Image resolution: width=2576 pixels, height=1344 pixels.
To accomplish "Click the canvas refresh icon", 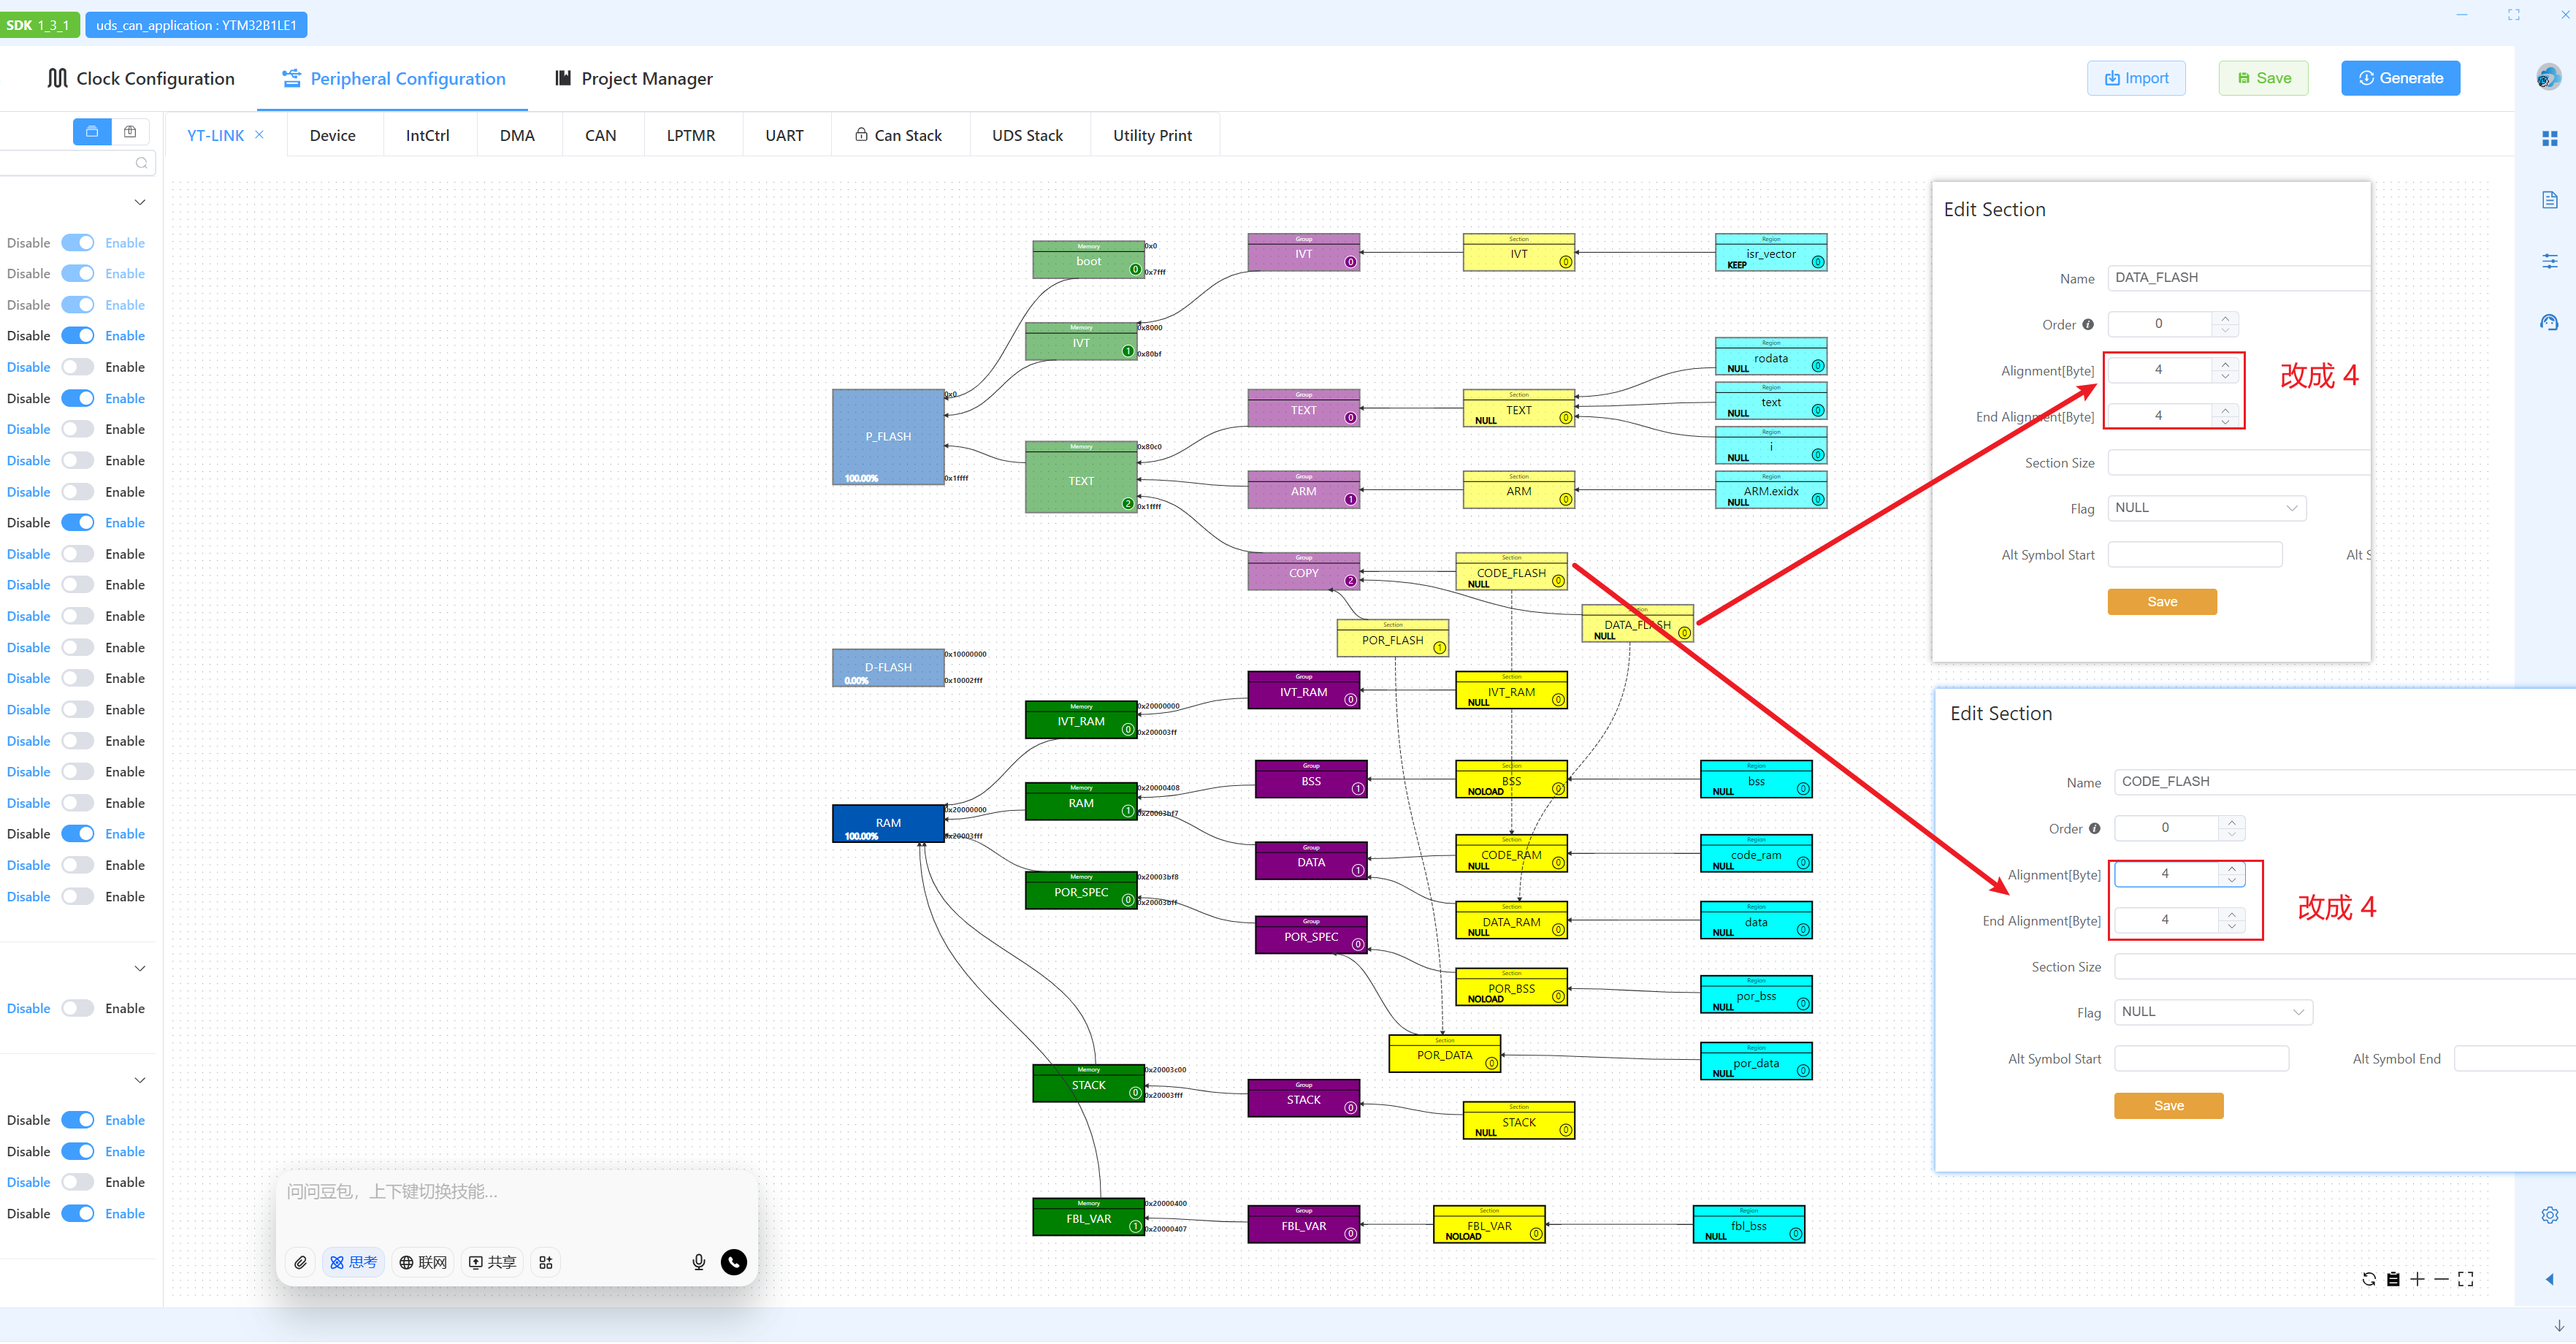I will tap(2368, 1279).
